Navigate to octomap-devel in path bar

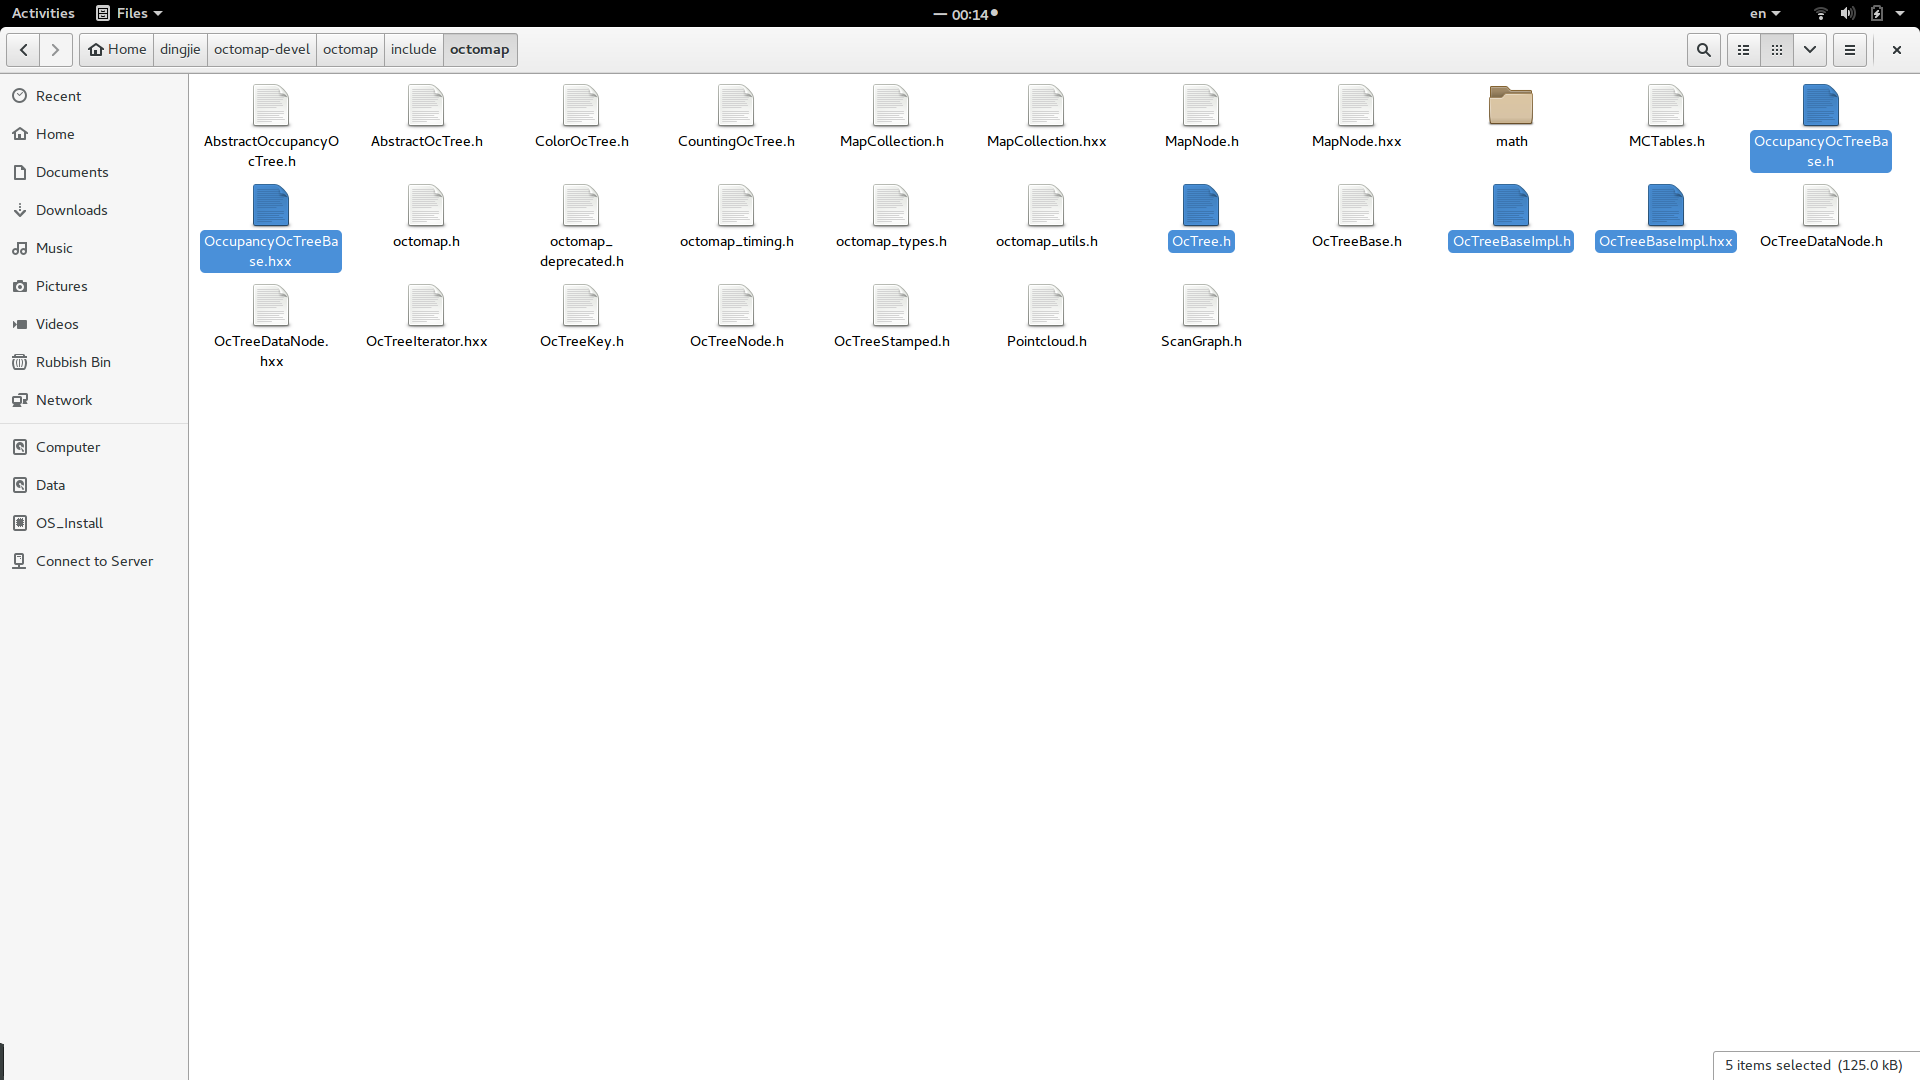pyautogui.click(x=262, y=49)
